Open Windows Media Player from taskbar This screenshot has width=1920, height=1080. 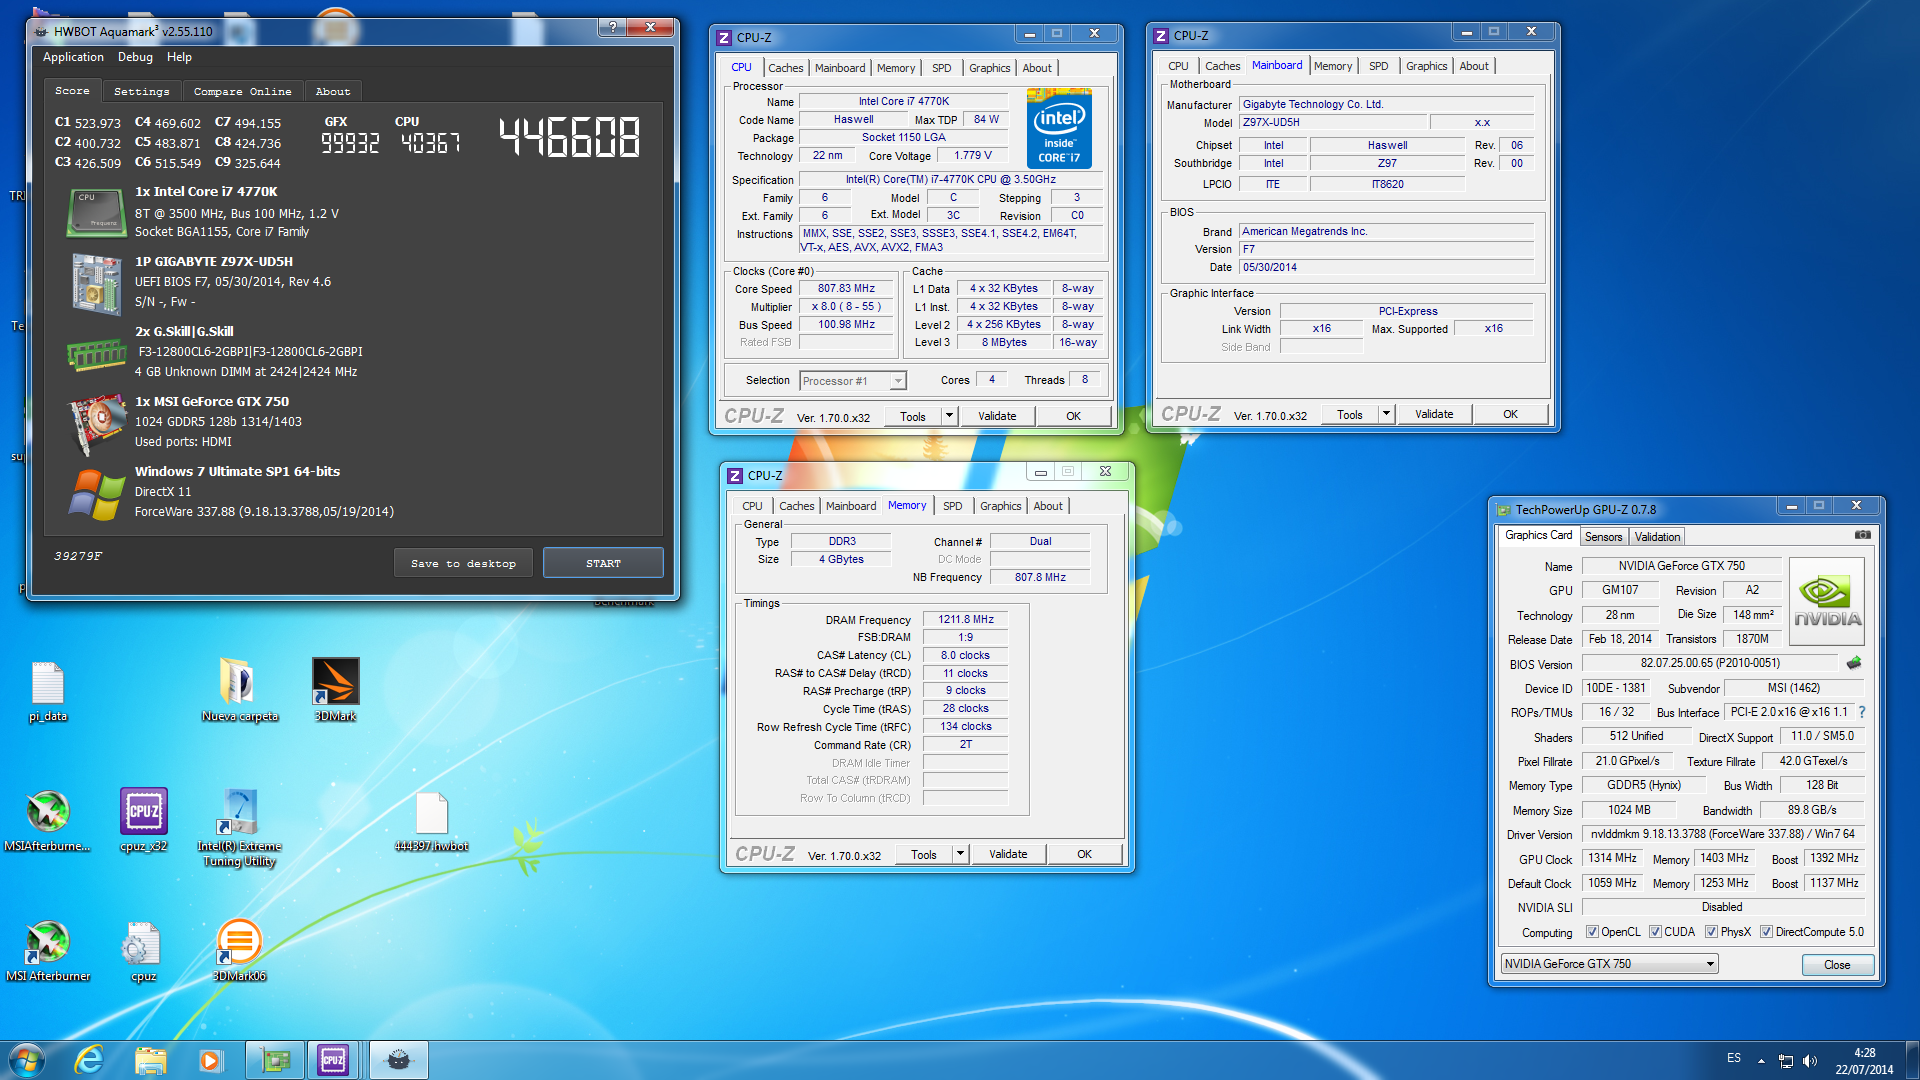[x=210, y=1060]
